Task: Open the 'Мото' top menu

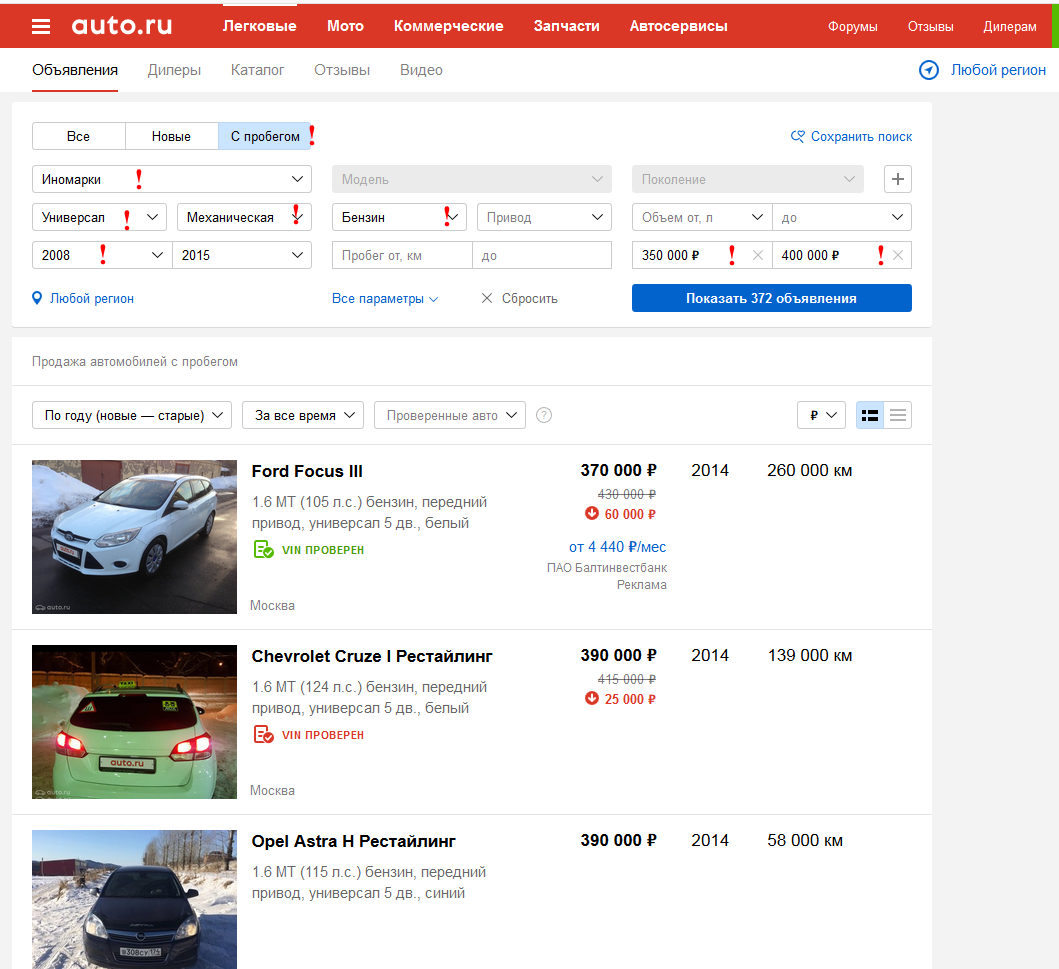Action: tap(345, 26)
